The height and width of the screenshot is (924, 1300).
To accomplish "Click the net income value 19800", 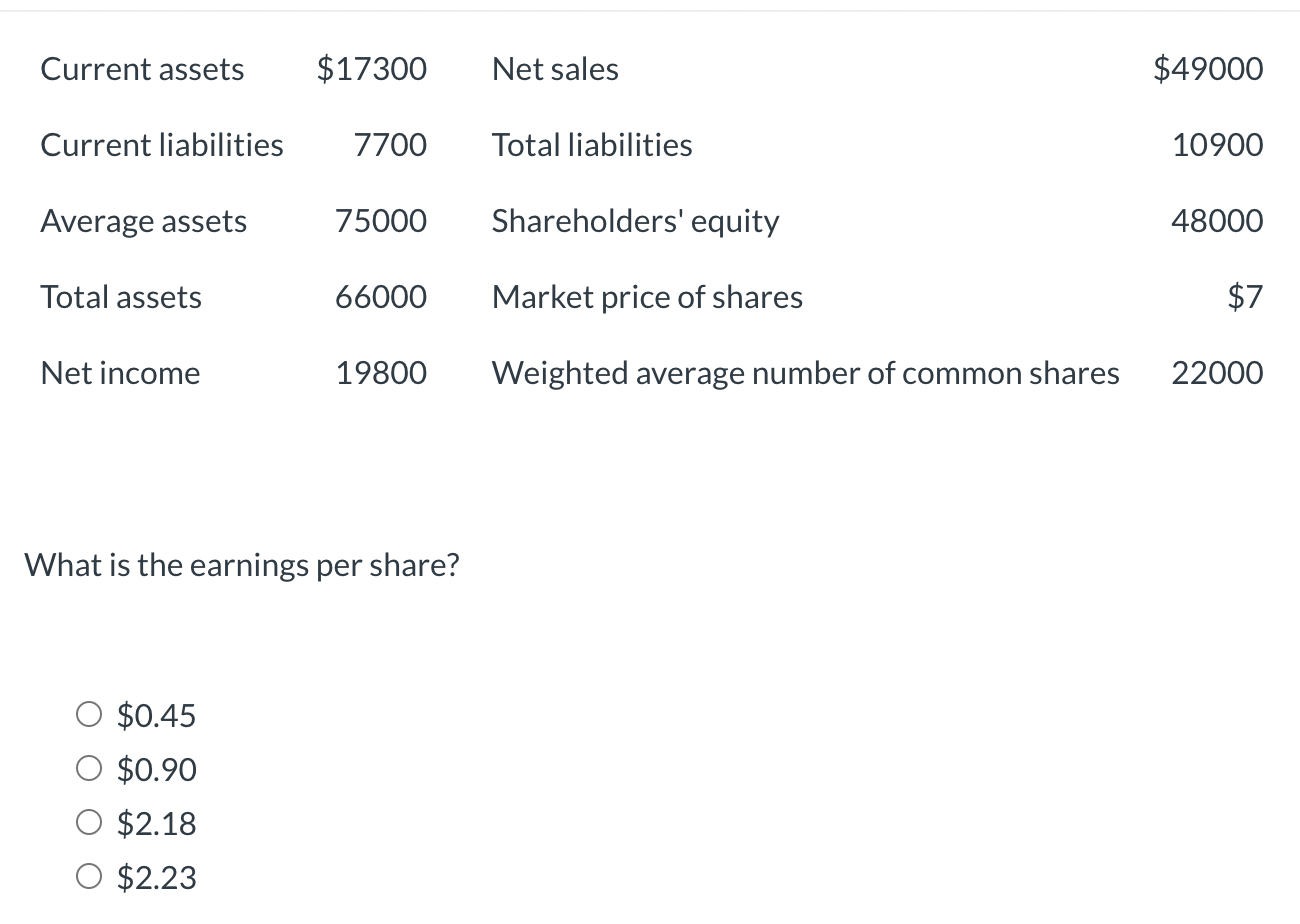I will pos(381,373).
